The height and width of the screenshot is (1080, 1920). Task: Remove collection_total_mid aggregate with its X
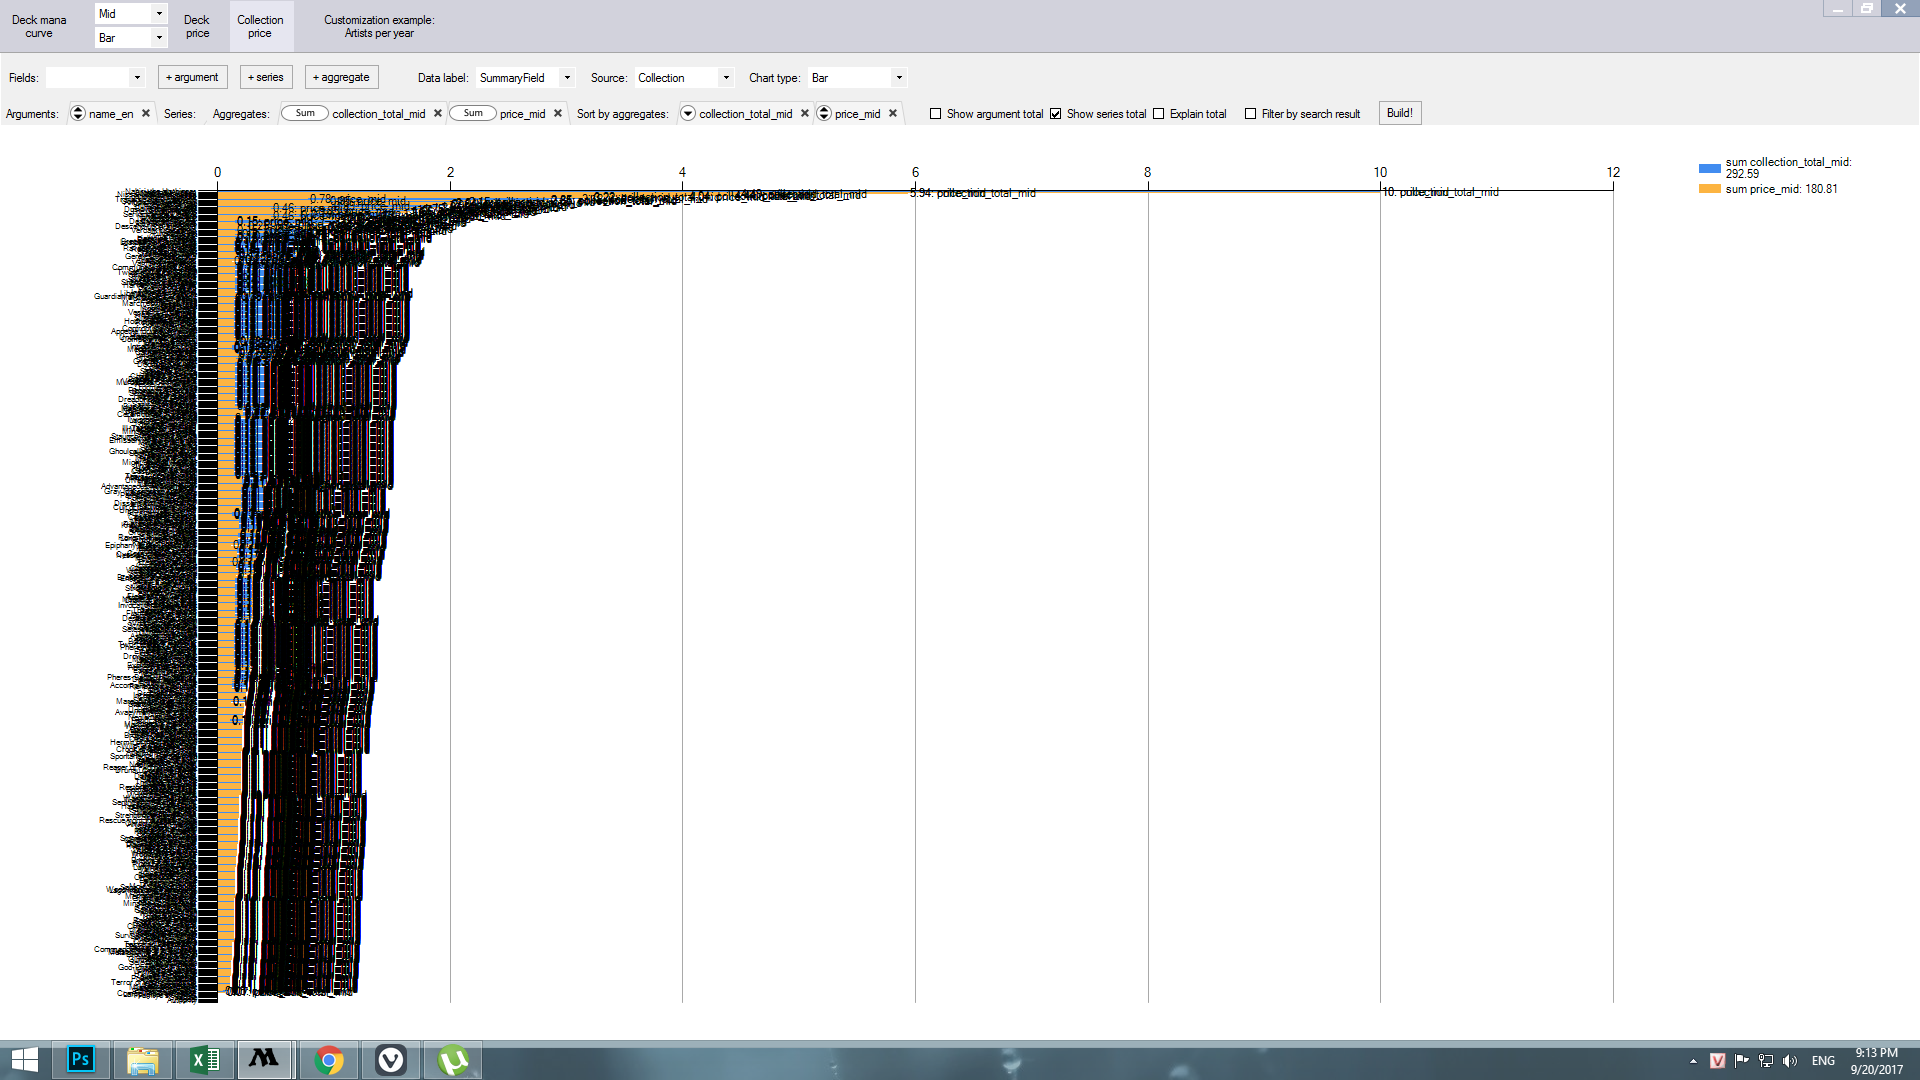(x=438, y=113)
